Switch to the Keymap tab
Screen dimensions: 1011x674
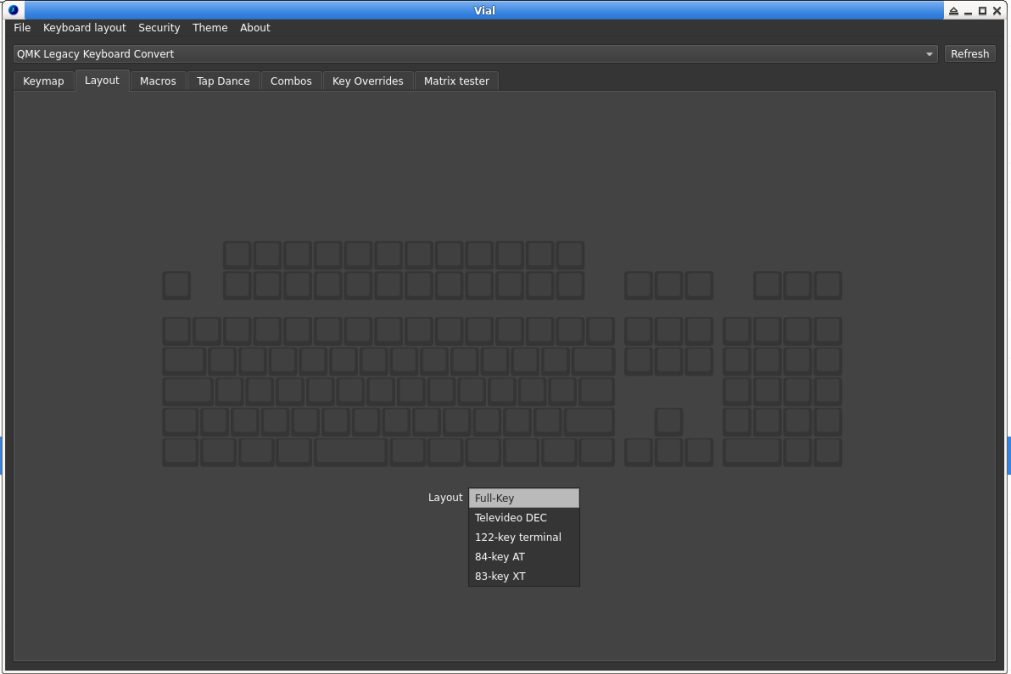tap(43, 80)
